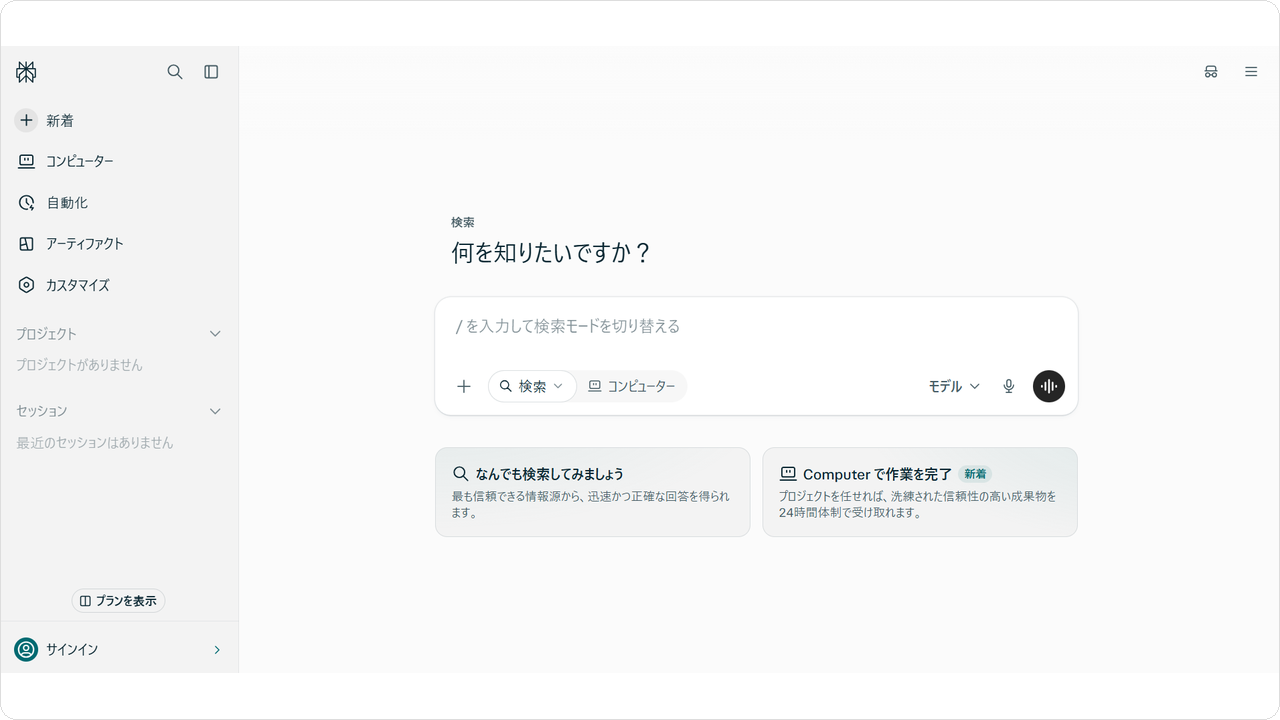Click the heading 何を知りたいですか？
Screen dimensions: 1280x720
[x=552, y=253]
